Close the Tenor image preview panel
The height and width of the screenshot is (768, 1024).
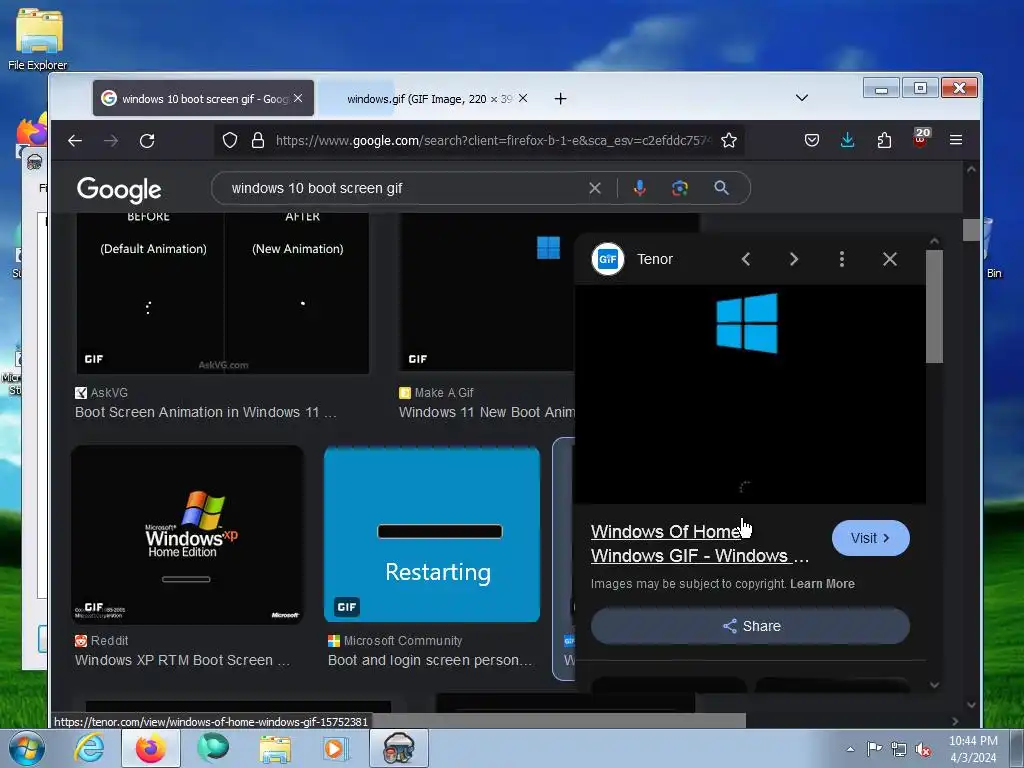[x=889, y=259]
